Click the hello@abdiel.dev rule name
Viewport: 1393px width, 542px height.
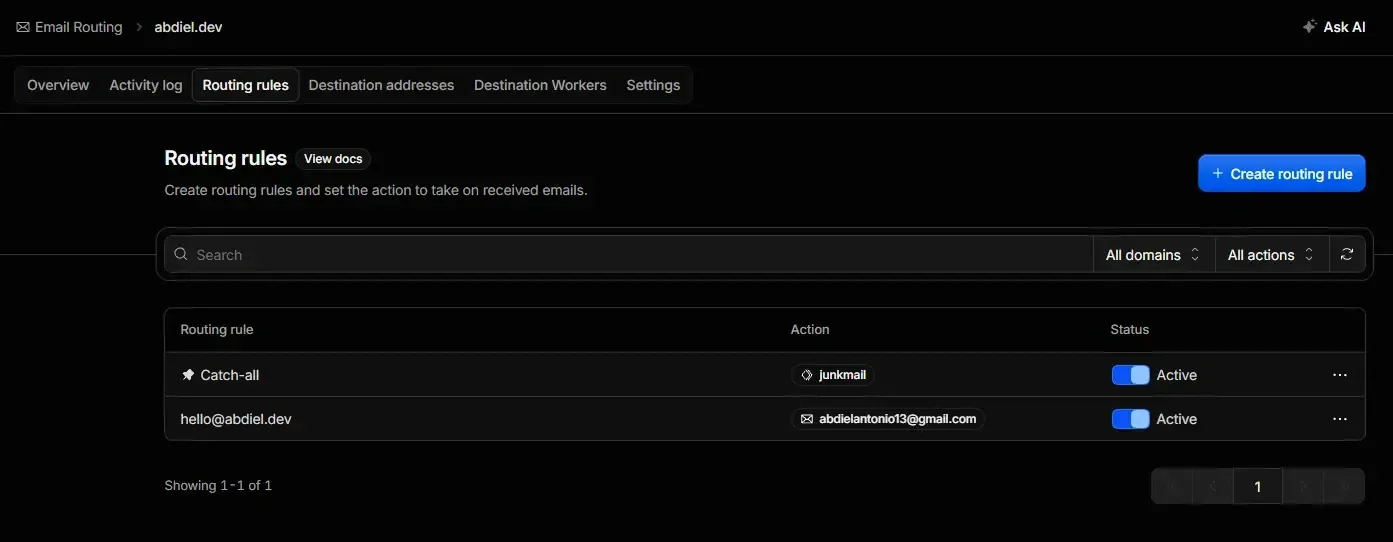(236, 419)
